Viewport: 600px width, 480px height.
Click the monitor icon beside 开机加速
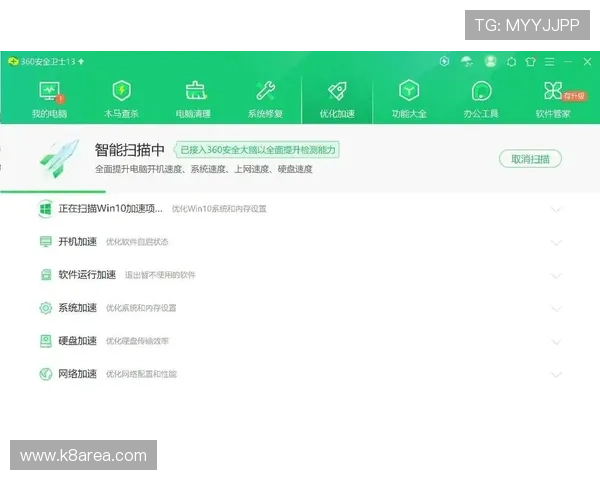46,242
